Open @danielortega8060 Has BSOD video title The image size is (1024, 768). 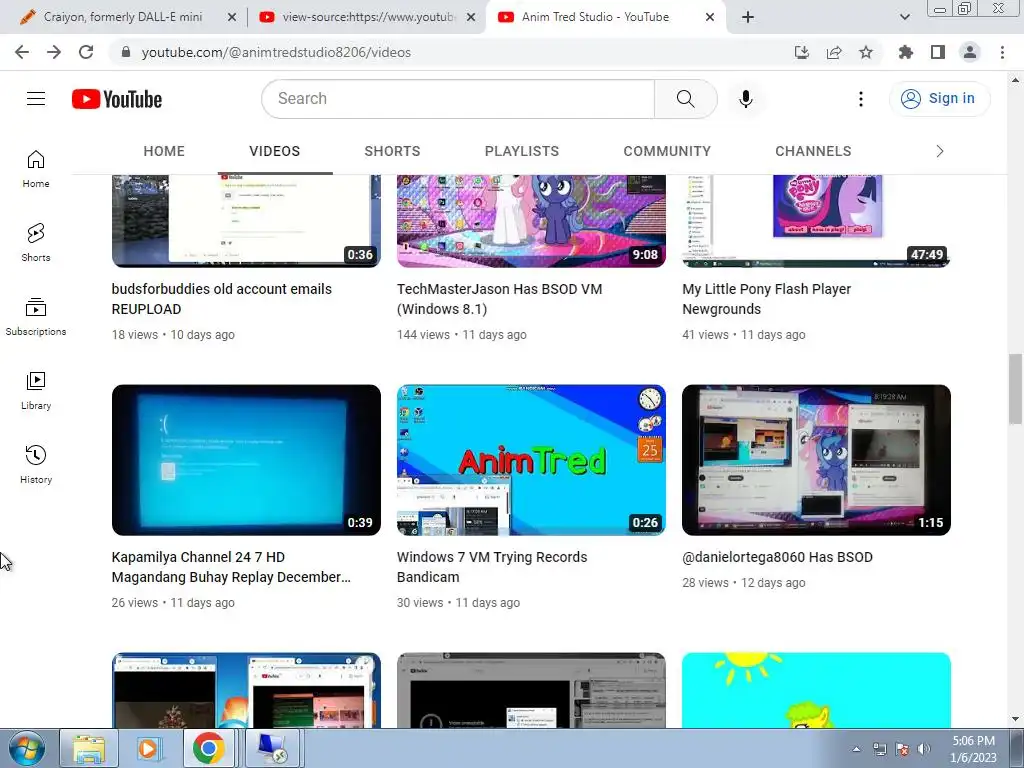coord(777,557)
